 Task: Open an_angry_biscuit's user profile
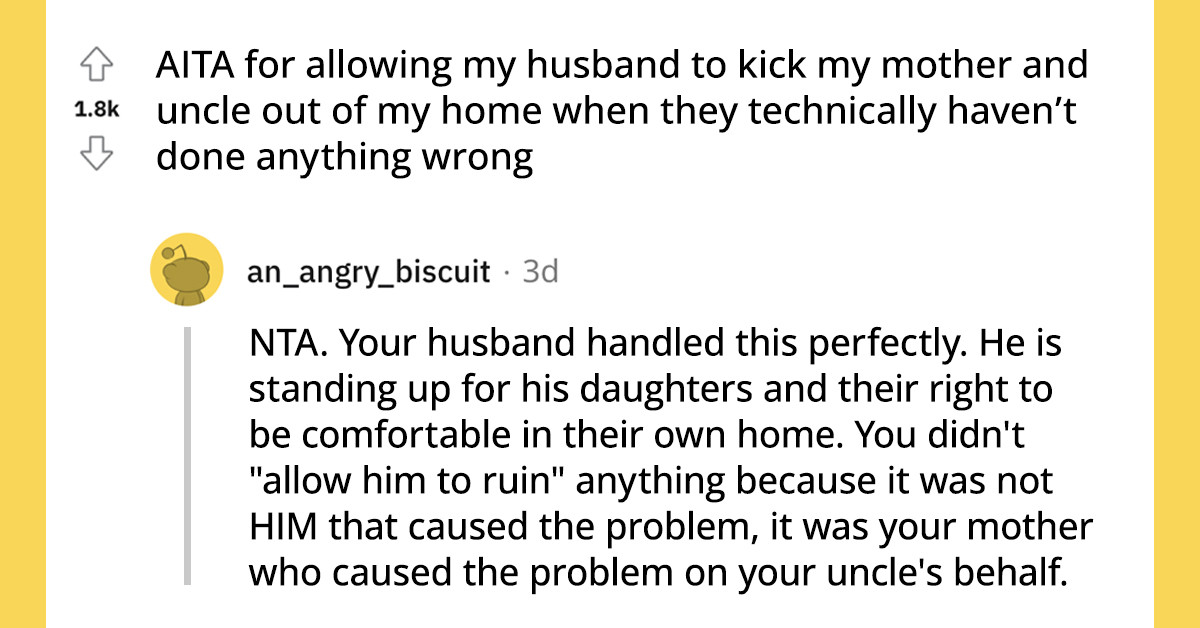369,272
